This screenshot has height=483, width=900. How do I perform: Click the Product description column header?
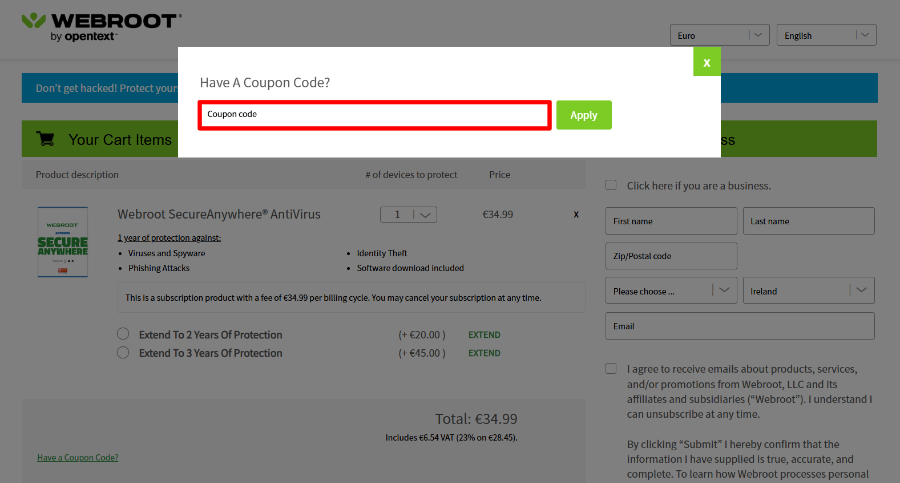[77, 175]
